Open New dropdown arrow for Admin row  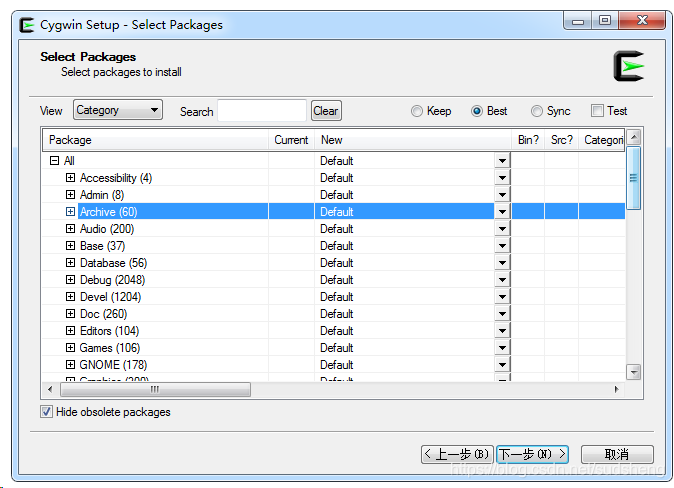point(502,195)
